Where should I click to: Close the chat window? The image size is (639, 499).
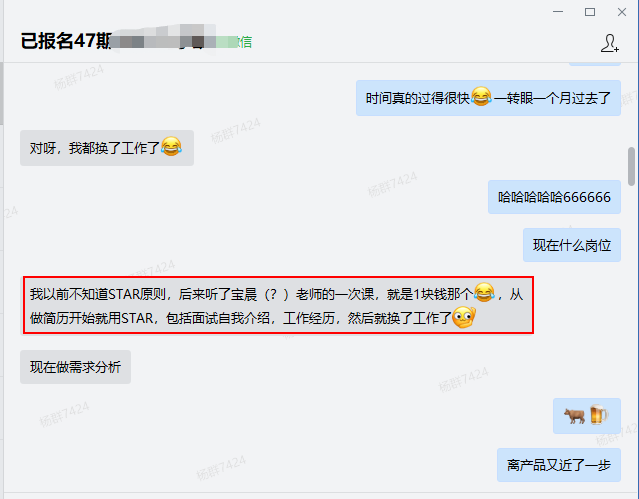click(x=621, y=12)
